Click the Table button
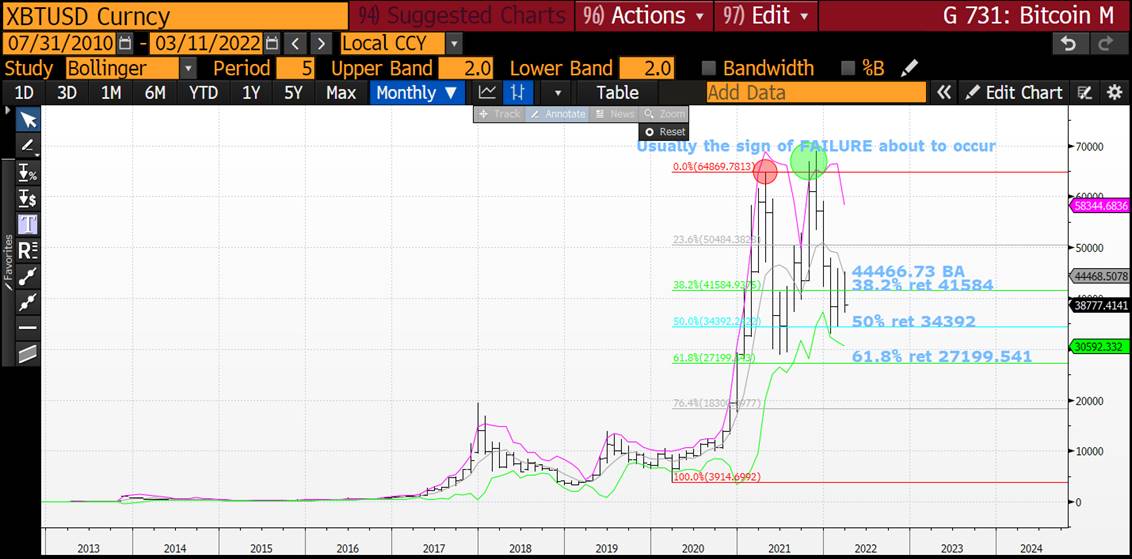1132x559 pixels. (617, 92)
